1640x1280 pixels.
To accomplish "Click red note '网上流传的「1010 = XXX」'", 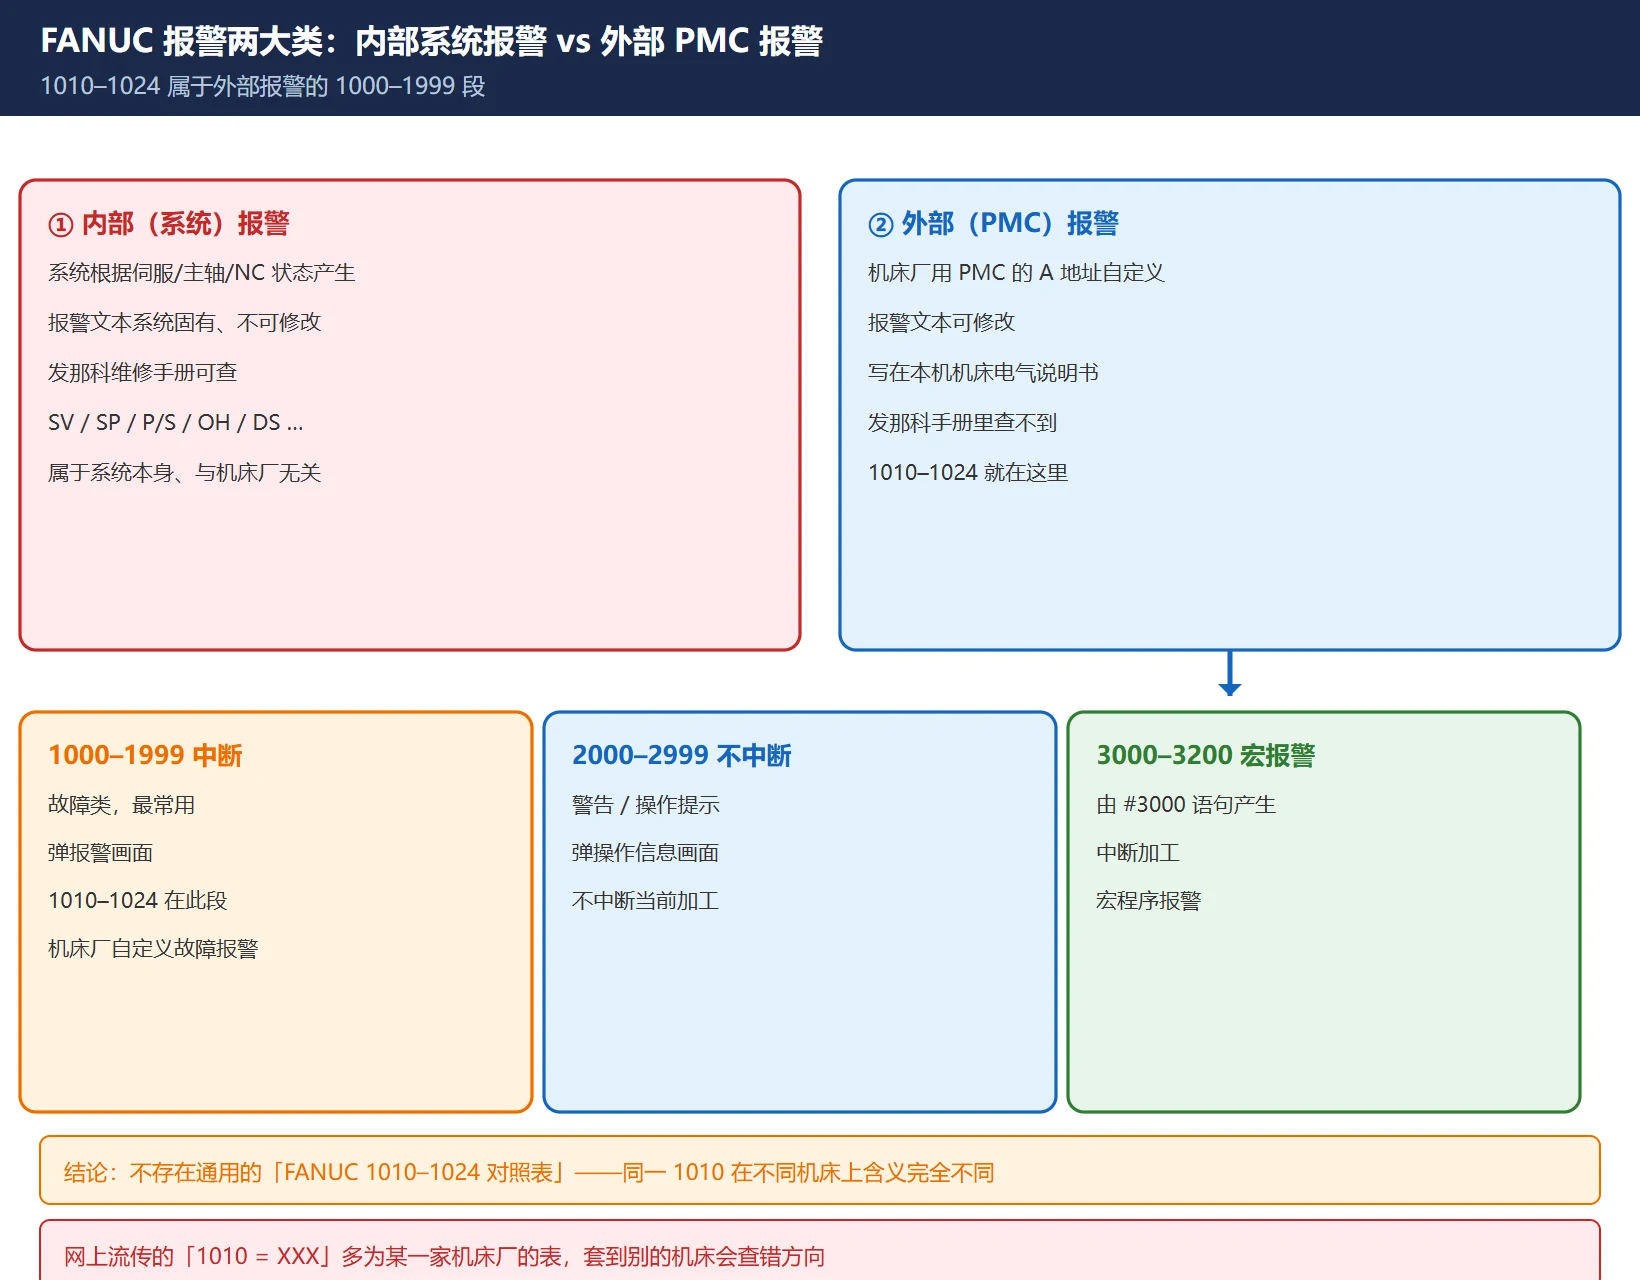I will pyautogui.click(x=820, y=1251).
